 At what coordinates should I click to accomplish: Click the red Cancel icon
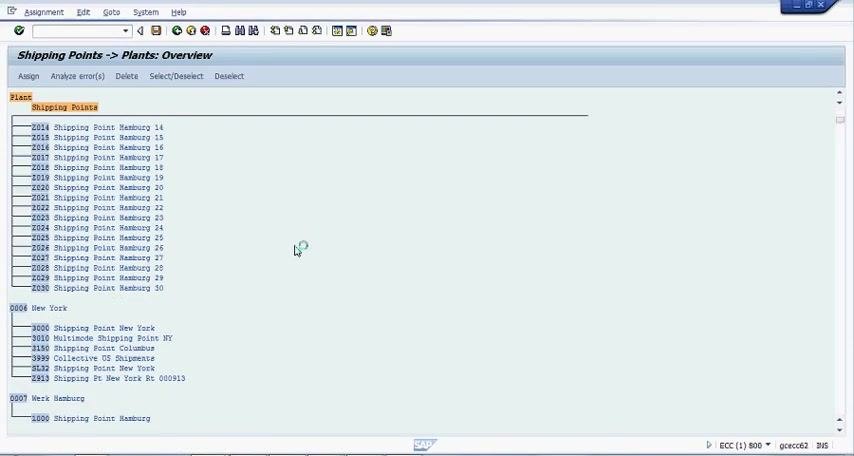pyautogui.click(x=205, y=31)
